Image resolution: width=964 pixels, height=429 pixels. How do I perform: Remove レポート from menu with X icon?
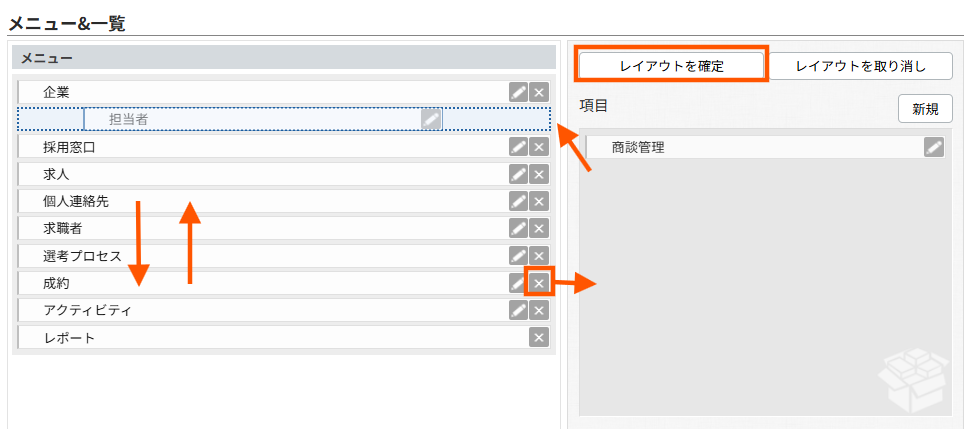click(539, 337)
